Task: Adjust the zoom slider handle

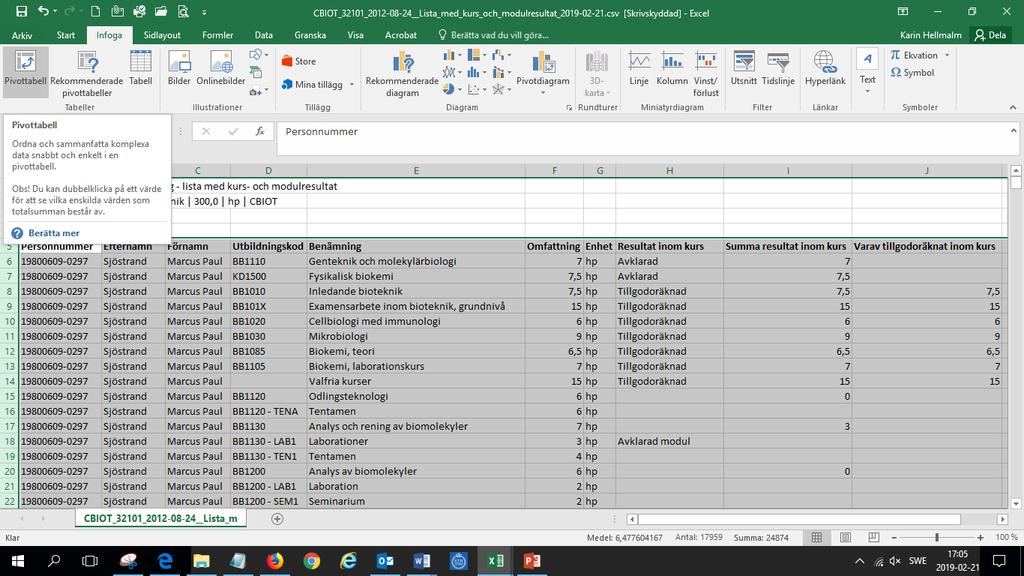Action: (937, 537)
